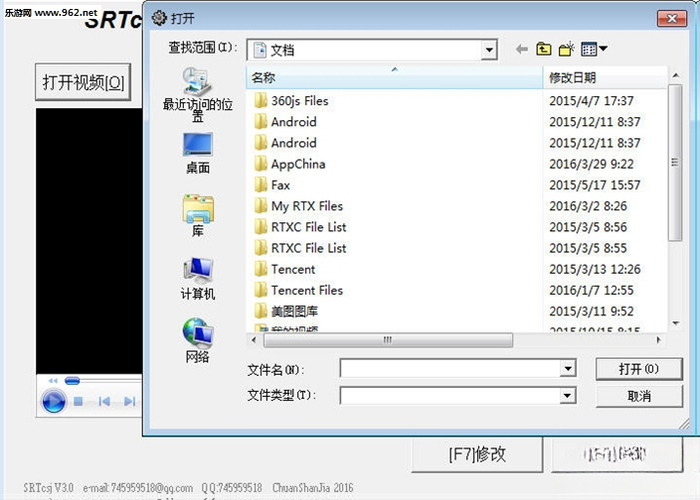This screenshot has width=700, height=500.
Task: Select the 360js Files folder icon
Action: click(261, 101)
